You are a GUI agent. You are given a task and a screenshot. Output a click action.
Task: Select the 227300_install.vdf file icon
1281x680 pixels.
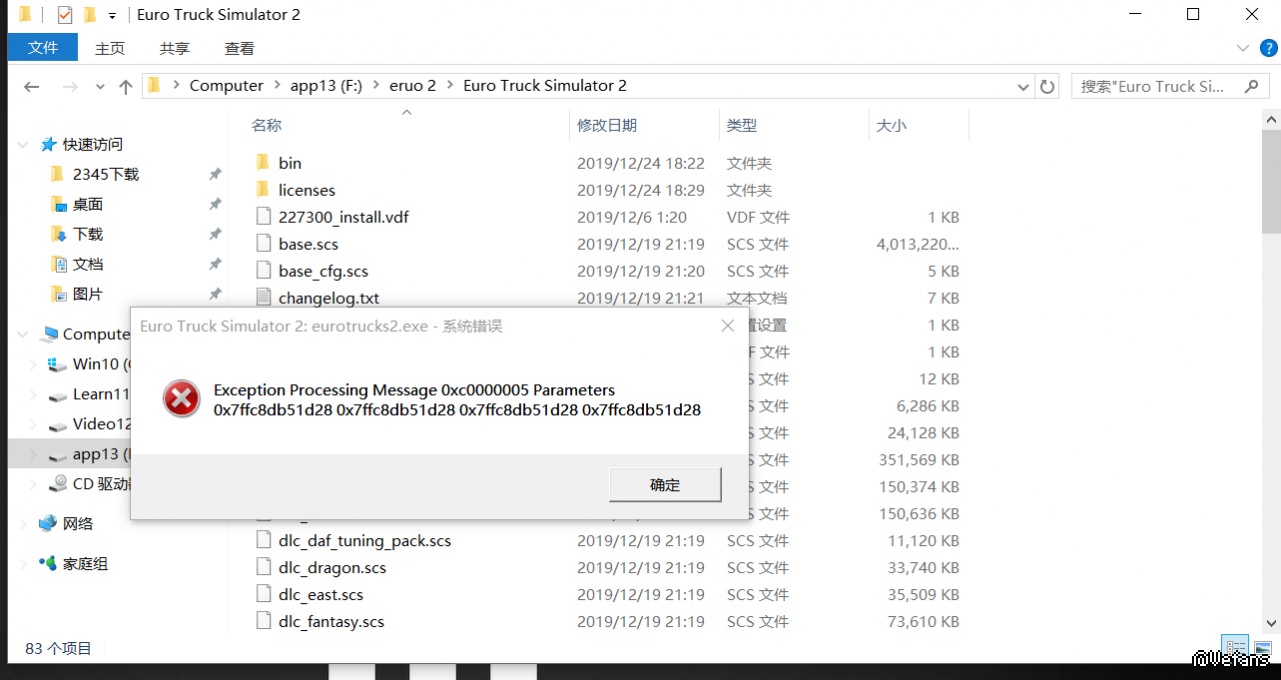(x=263, y=216)
